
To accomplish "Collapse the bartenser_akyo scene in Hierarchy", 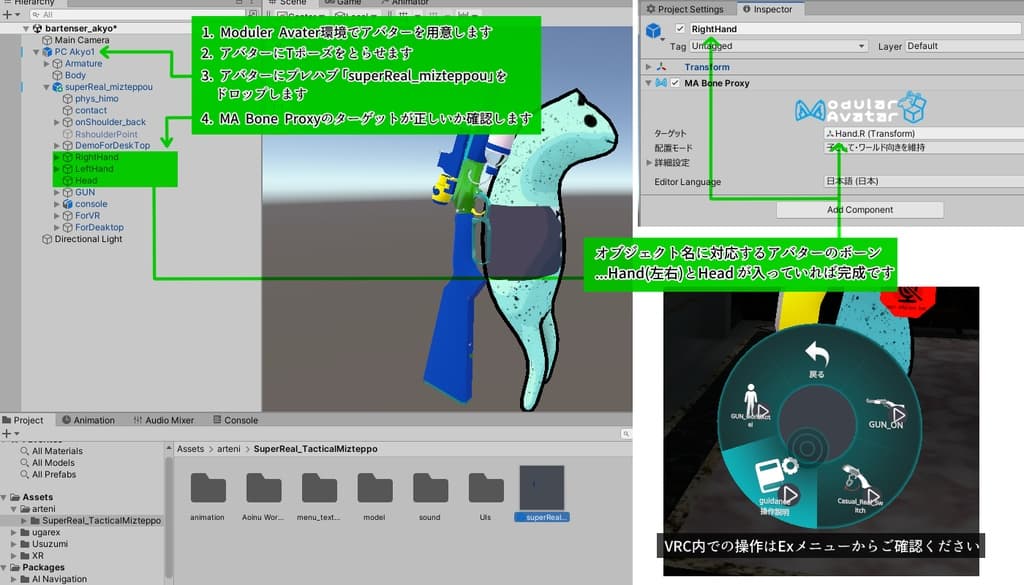I will click(26, 29).
